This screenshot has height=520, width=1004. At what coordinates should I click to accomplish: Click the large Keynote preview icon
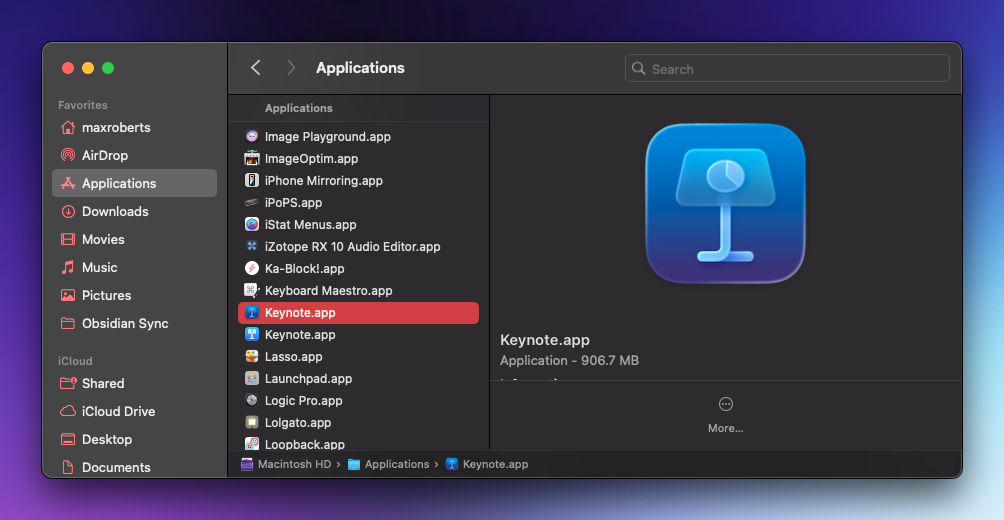point(725,203)
